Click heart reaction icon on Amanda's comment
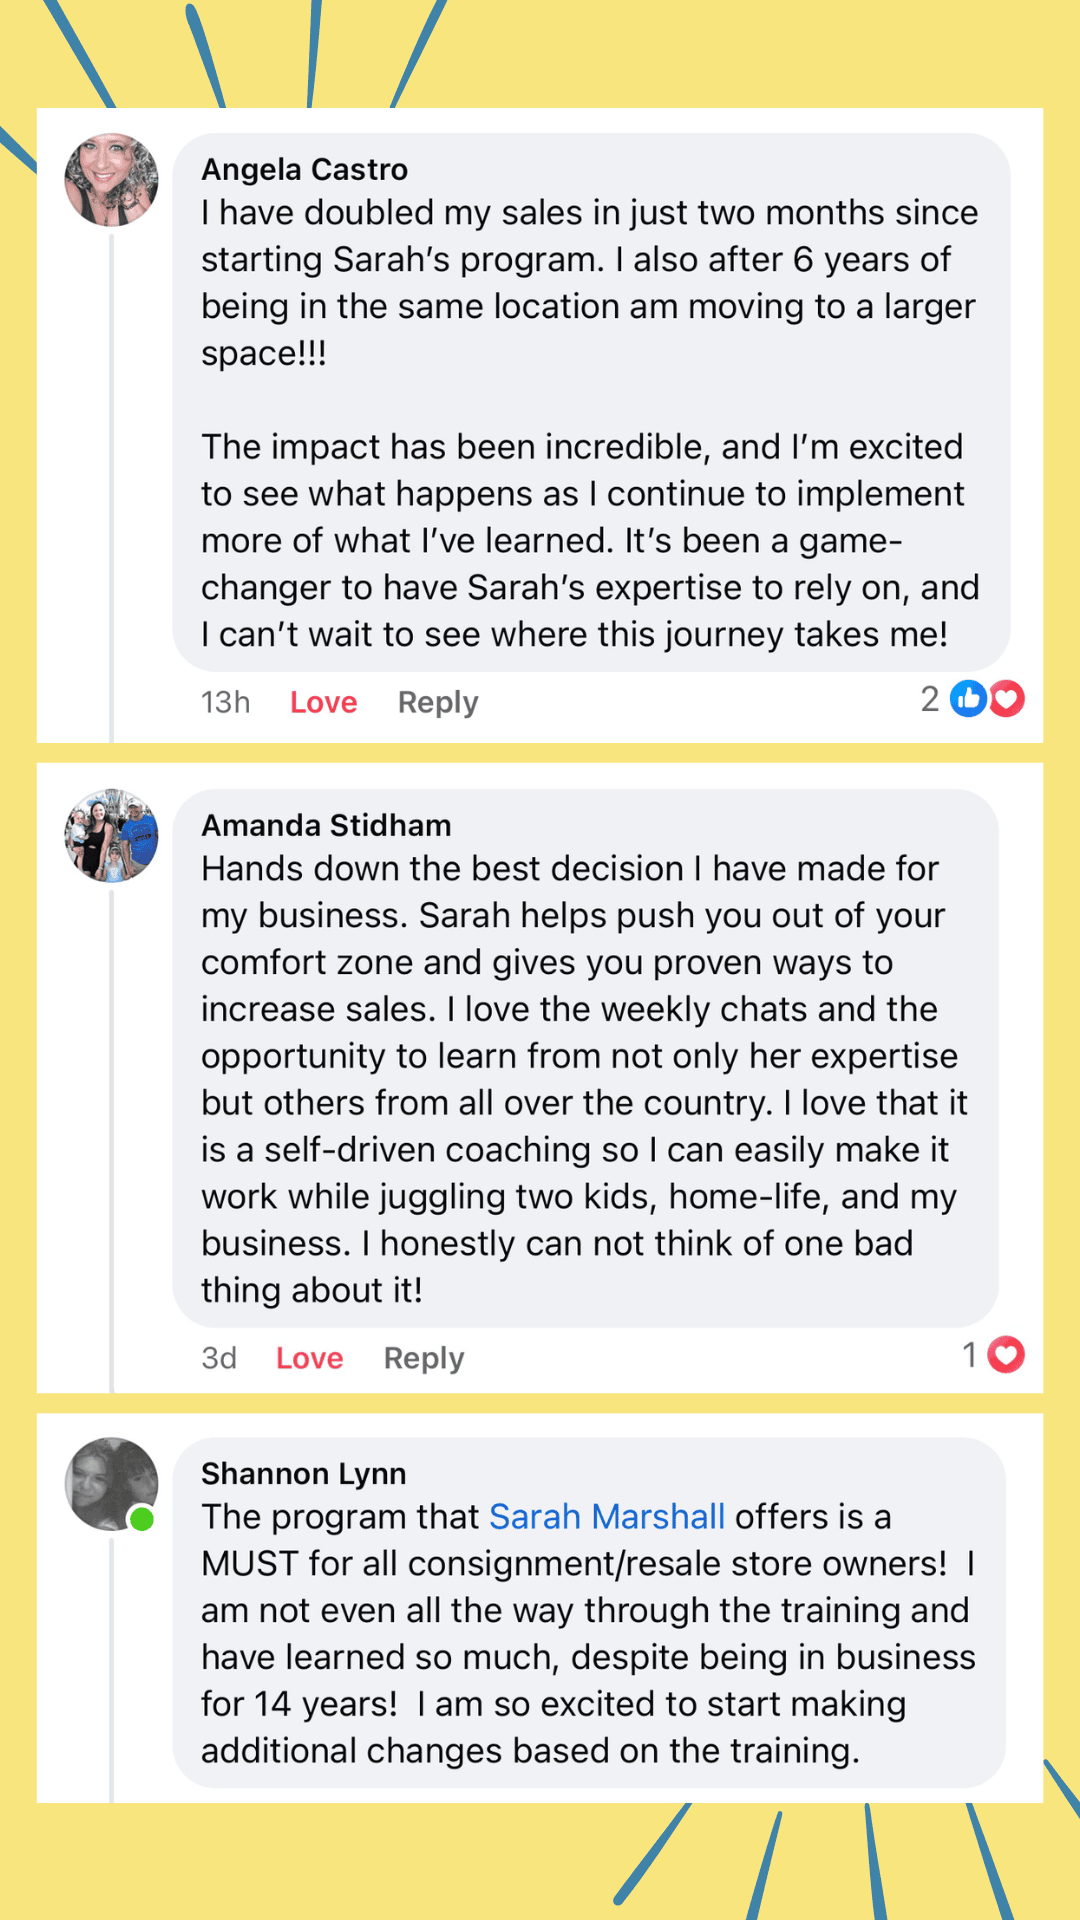Viewport: 1080px width, 1920px height. [x=1006, y=1354]
